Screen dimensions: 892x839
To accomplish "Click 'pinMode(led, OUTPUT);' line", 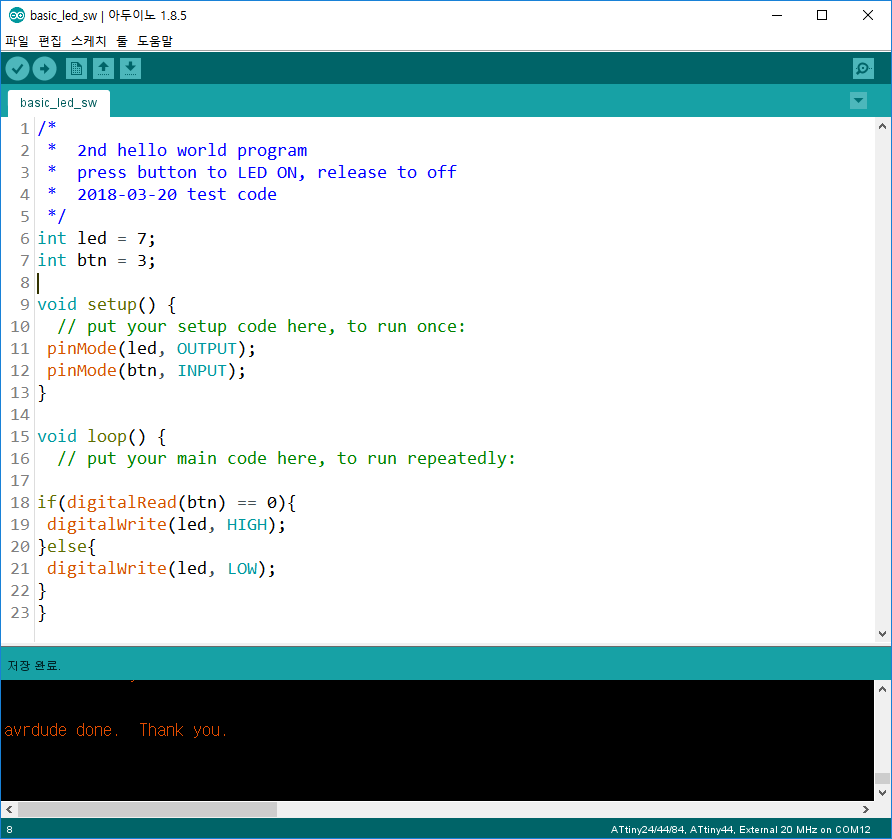I will click(x=151, y=349).
